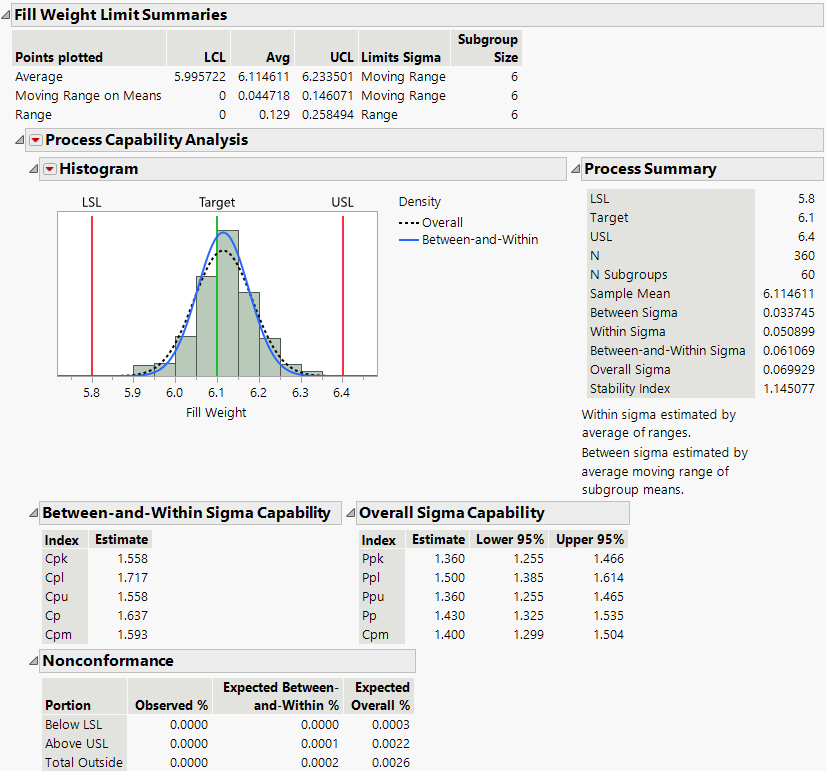Collapse the Overall Sigma Capability table
826x771 pixels.
click(x=351, y=513)
